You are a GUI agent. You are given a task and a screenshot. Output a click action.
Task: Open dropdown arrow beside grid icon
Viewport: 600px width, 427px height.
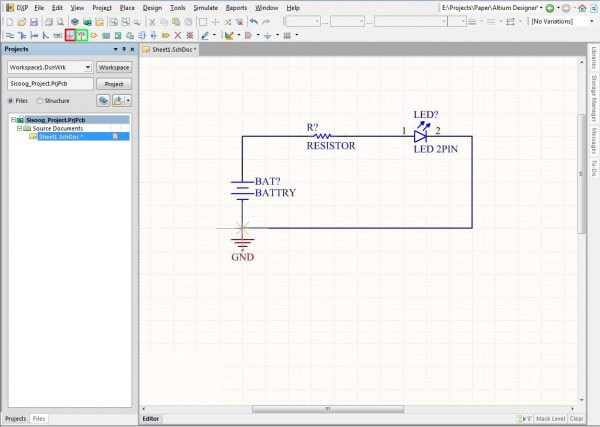click(x=297, y=35)
